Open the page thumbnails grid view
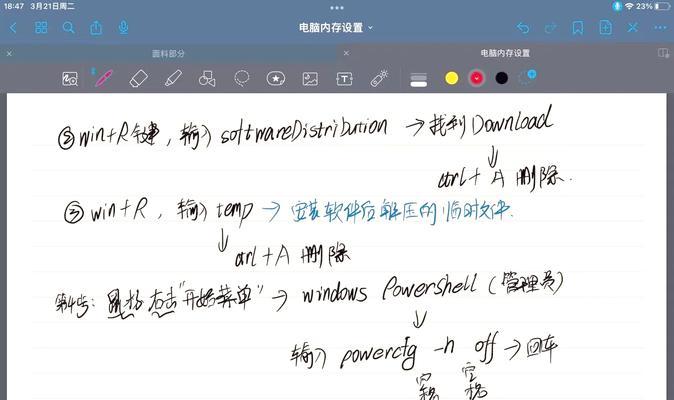The height and width of the screenshot is (400, 674). click(x=41, y=28)
